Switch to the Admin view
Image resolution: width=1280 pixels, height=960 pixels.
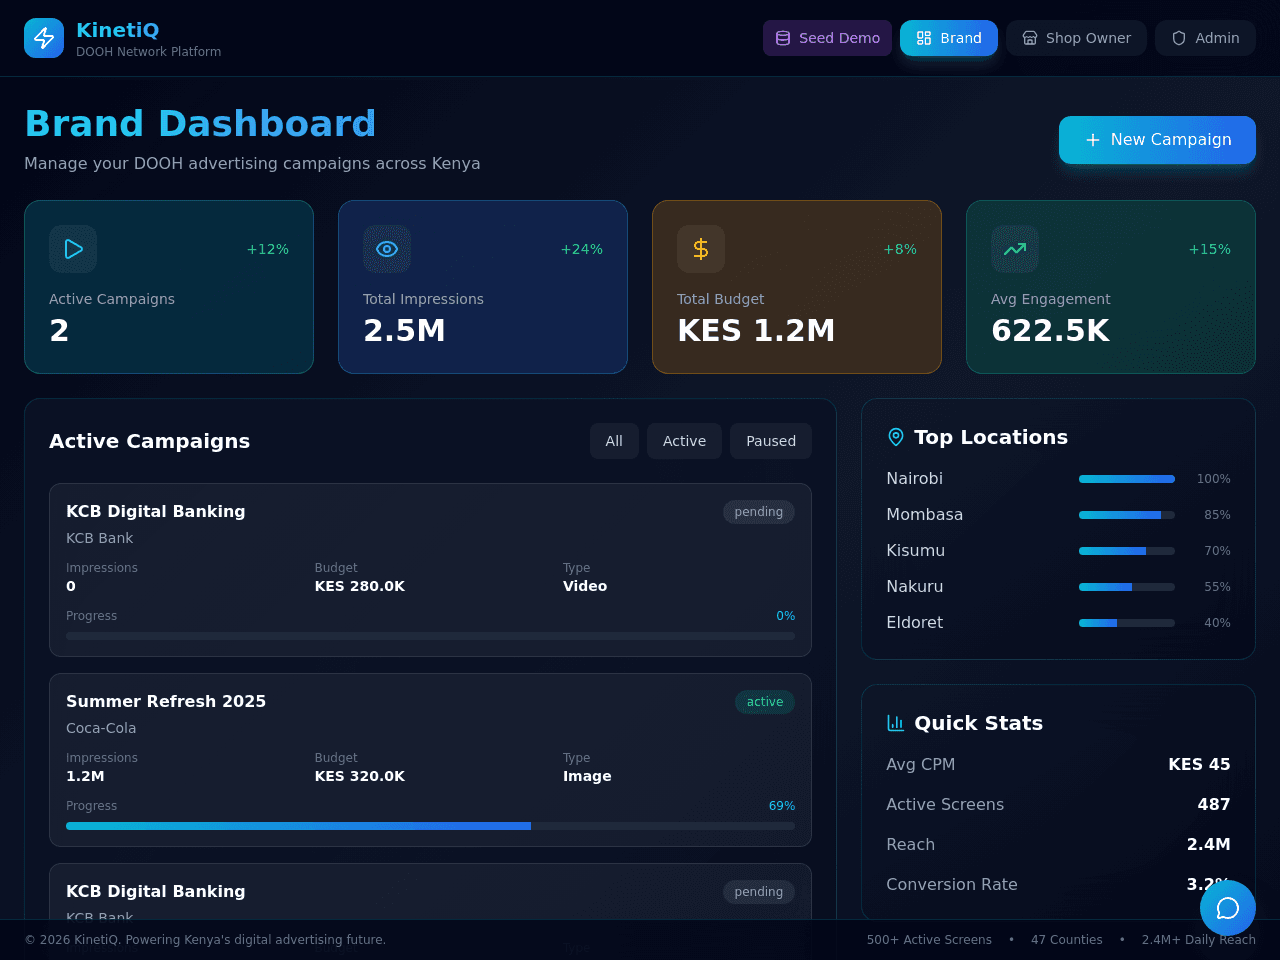pyautogui.click(x=1205, y=38)
